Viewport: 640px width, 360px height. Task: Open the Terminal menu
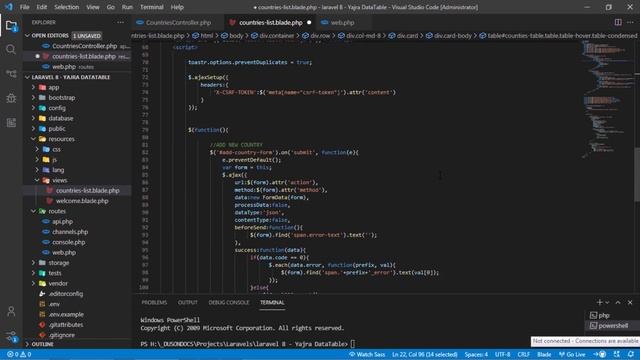[151, 7]
